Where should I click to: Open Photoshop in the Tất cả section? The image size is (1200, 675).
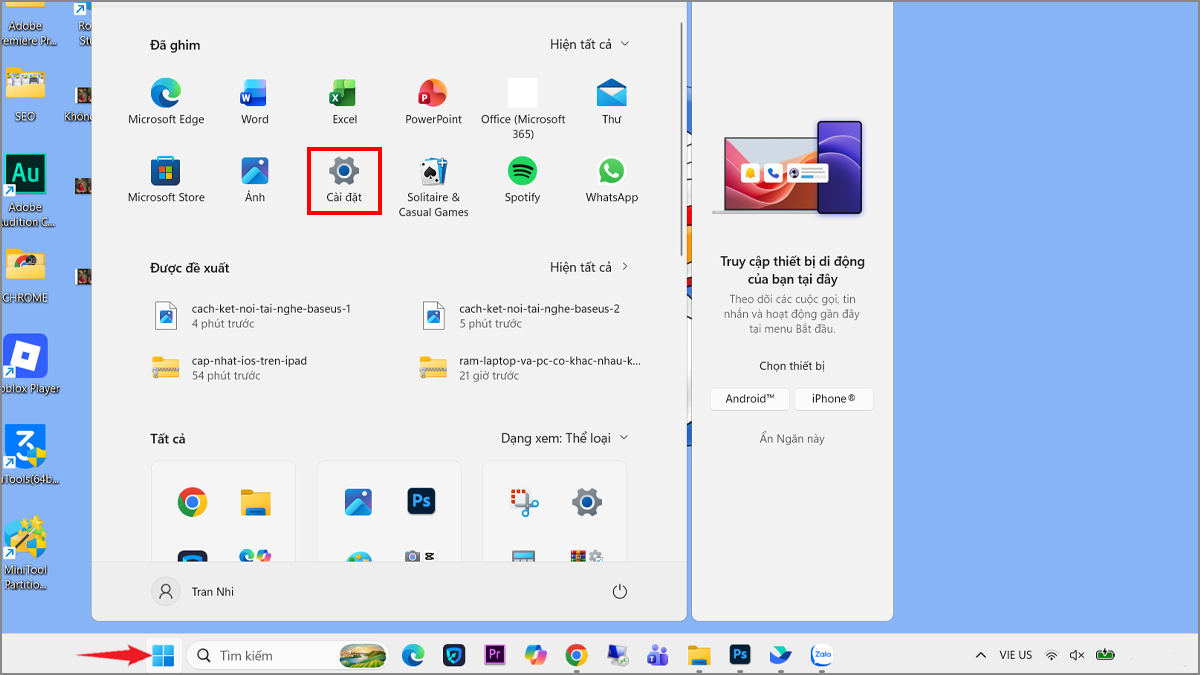pyautogui.click(x=421, y=501)
